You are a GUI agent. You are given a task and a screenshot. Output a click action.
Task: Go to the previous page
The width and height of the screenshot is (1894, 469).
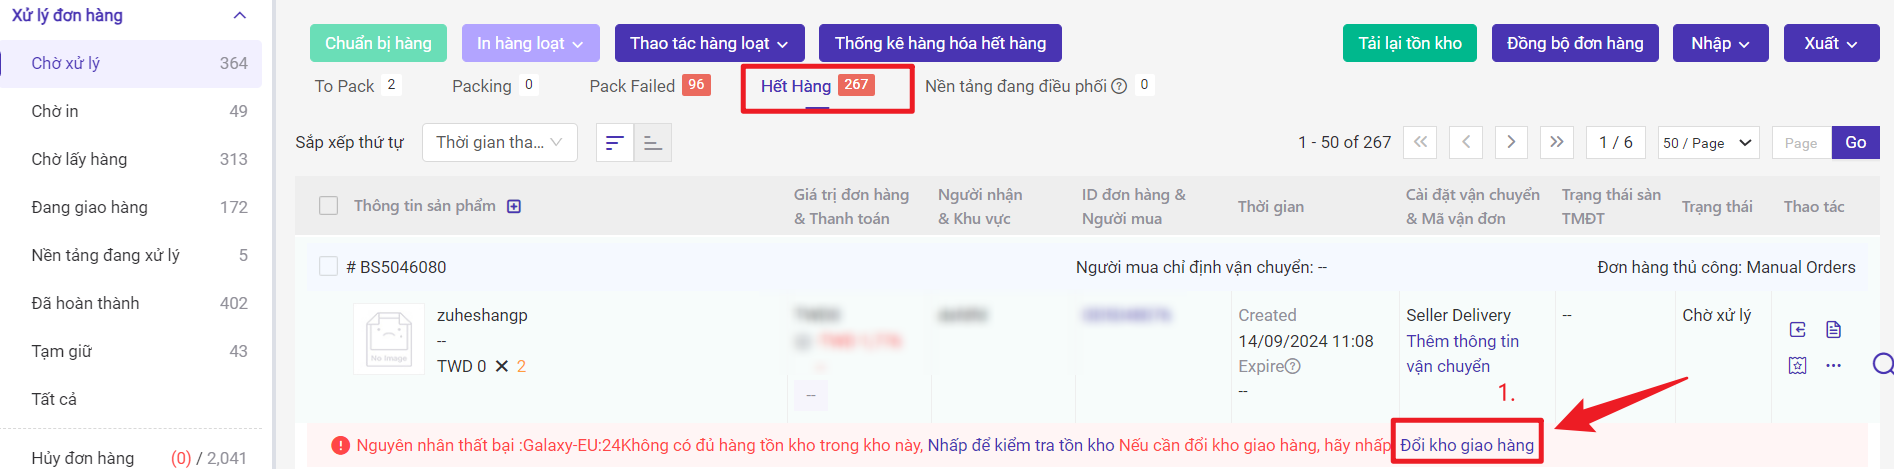[x=1466, y=142]
